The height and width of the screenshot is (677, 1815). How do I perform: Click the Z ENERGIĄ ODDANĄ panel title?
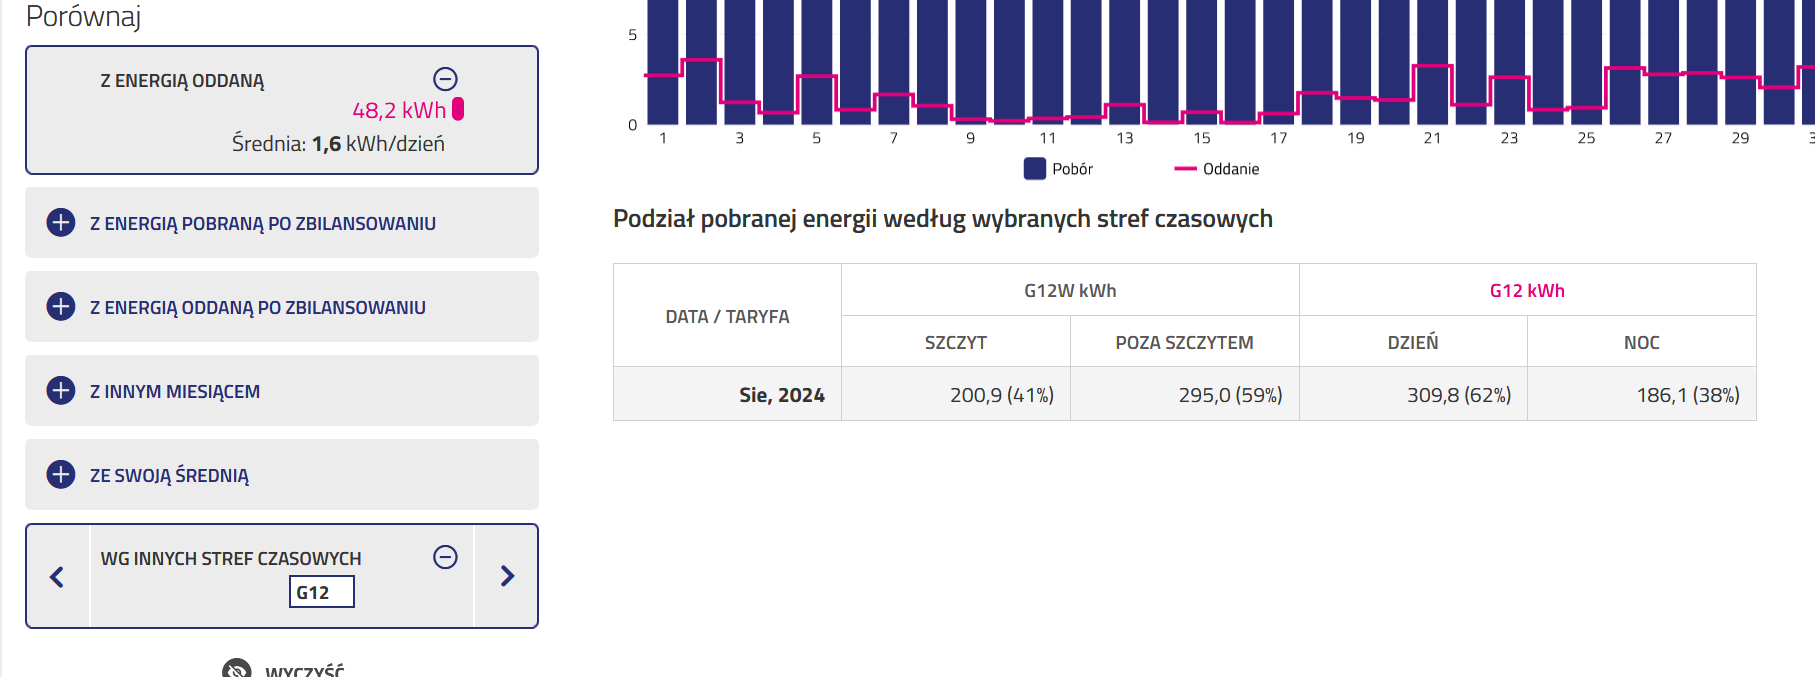point(182,81)
